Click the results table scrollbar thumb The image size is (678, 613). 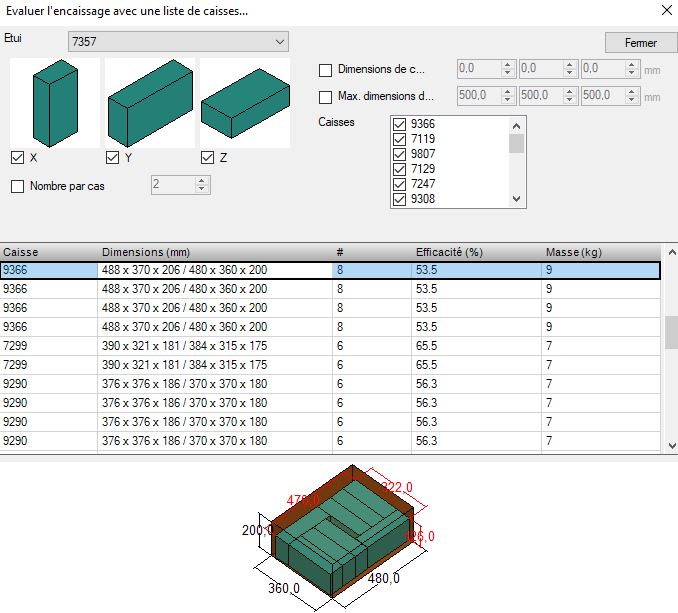coord(672,332)
